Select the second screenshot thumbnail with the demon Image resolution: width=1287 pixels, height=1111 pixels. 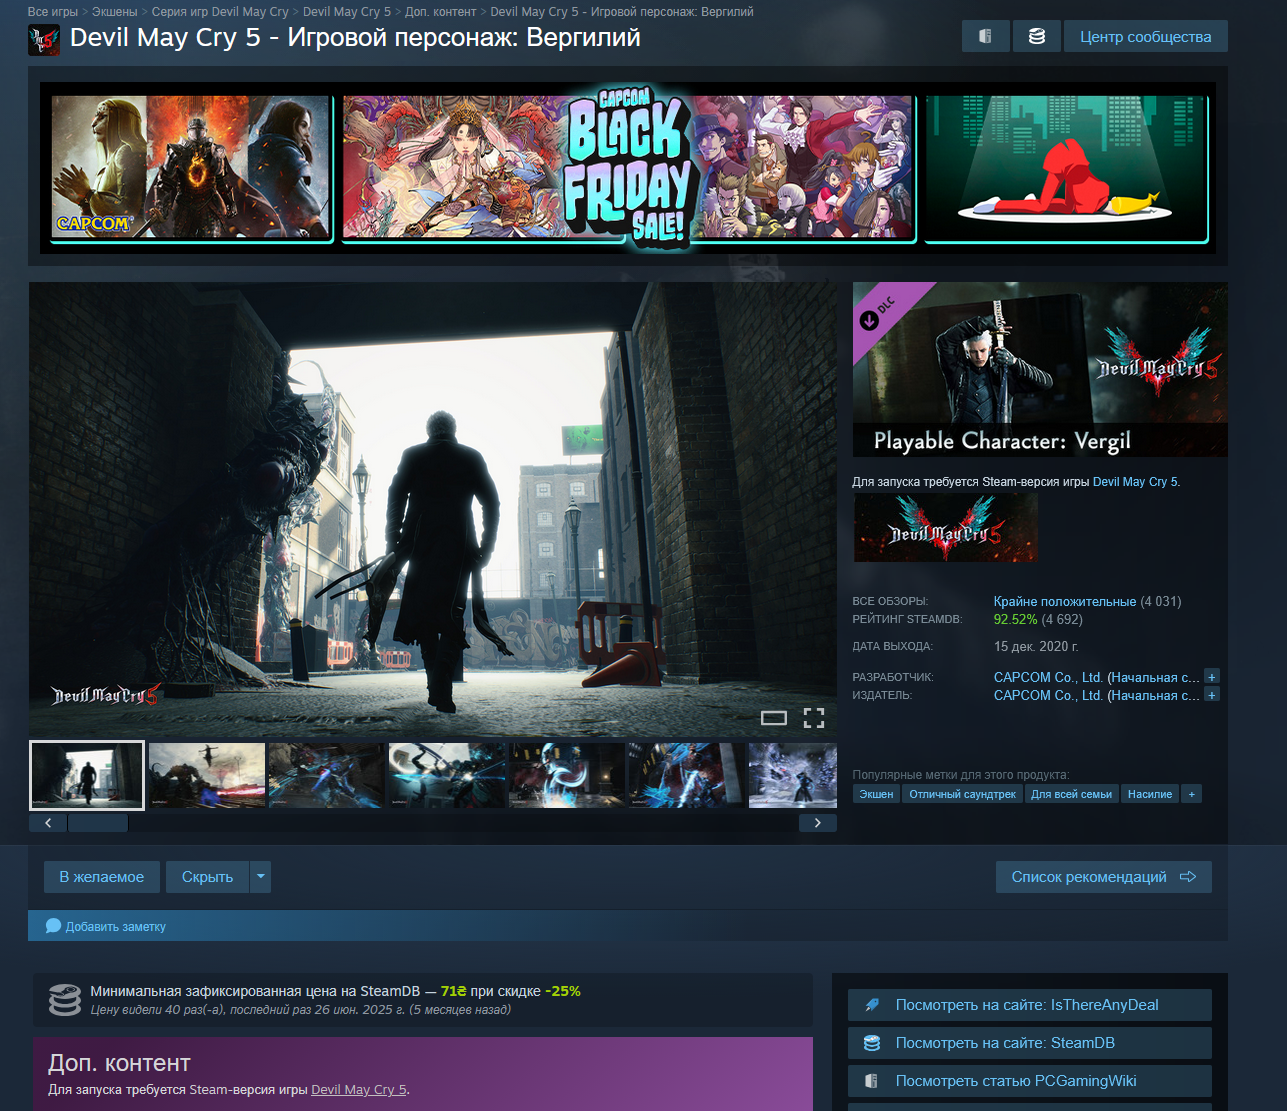207,775
